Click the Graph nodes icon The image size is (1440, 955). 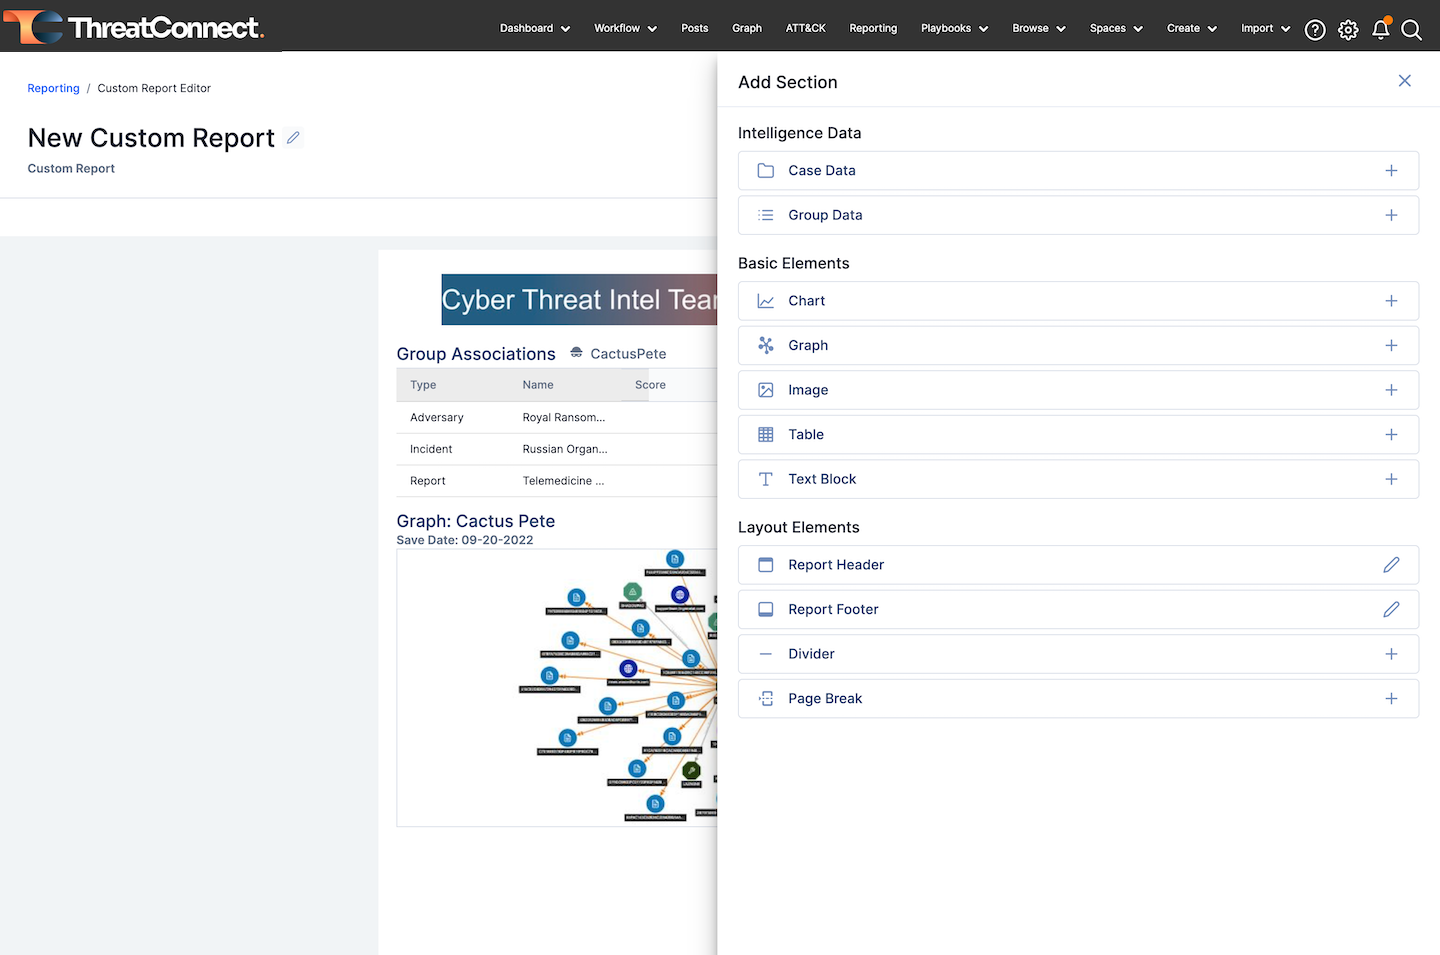point(766,345)
